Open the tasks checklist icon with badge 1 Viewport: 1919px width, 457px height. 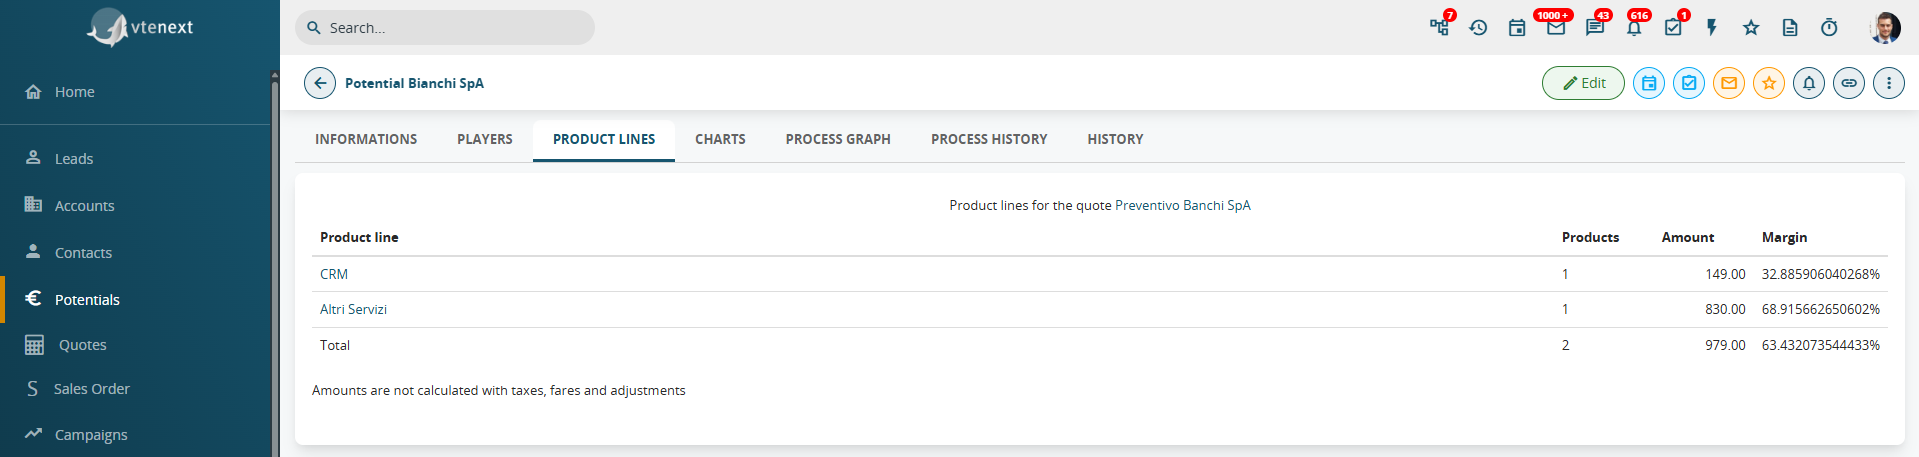coord(1673,27)
